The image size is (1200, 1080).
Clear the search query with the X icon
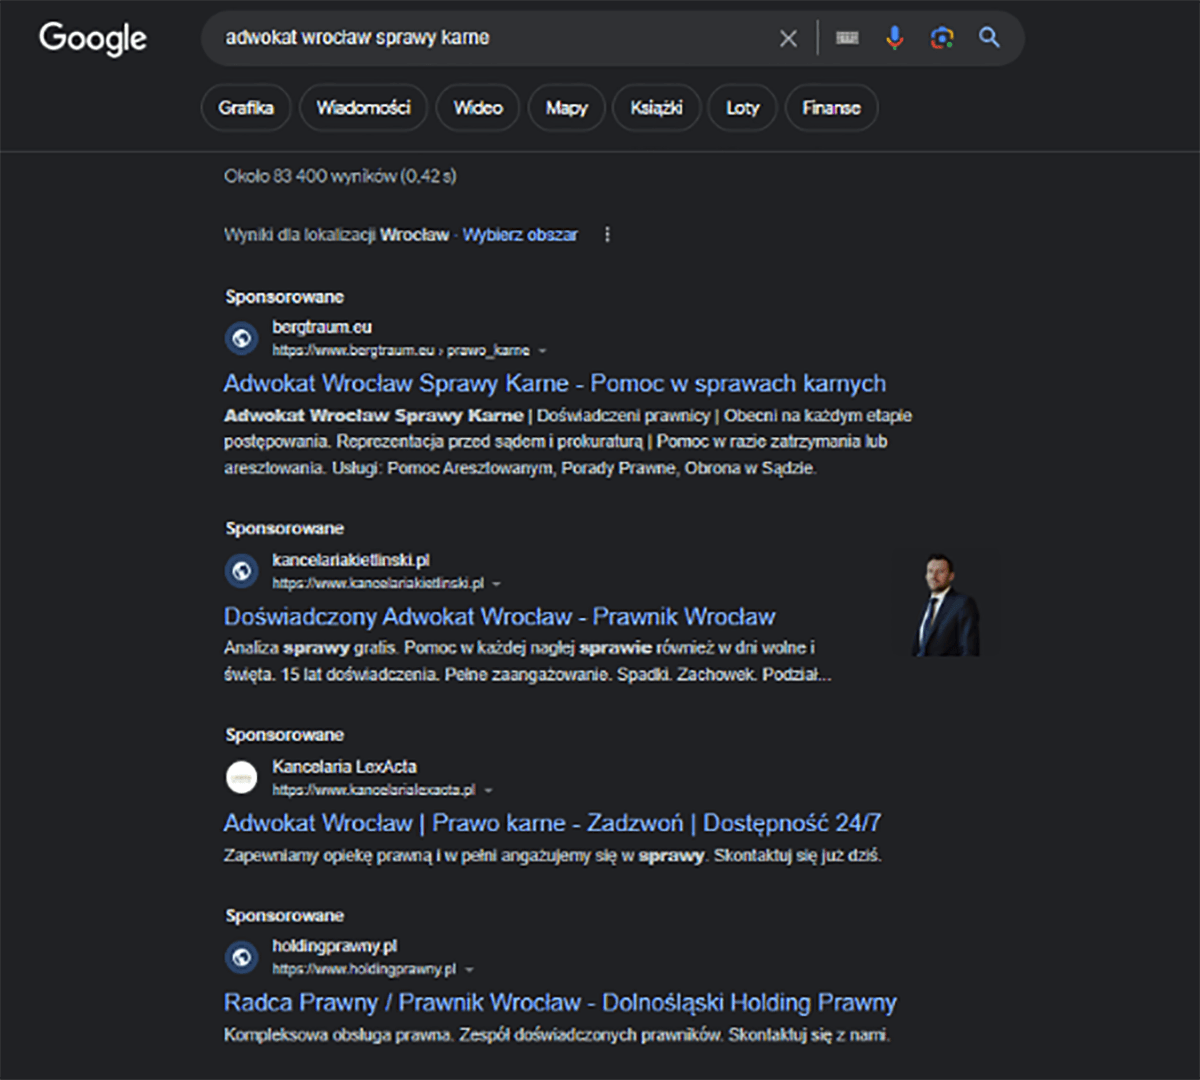click(788, 38)
